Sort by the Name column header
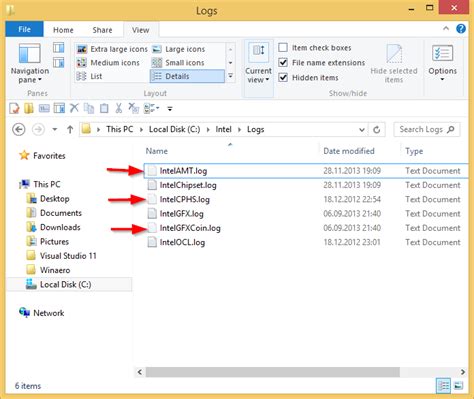 click(x=156, y=151)
